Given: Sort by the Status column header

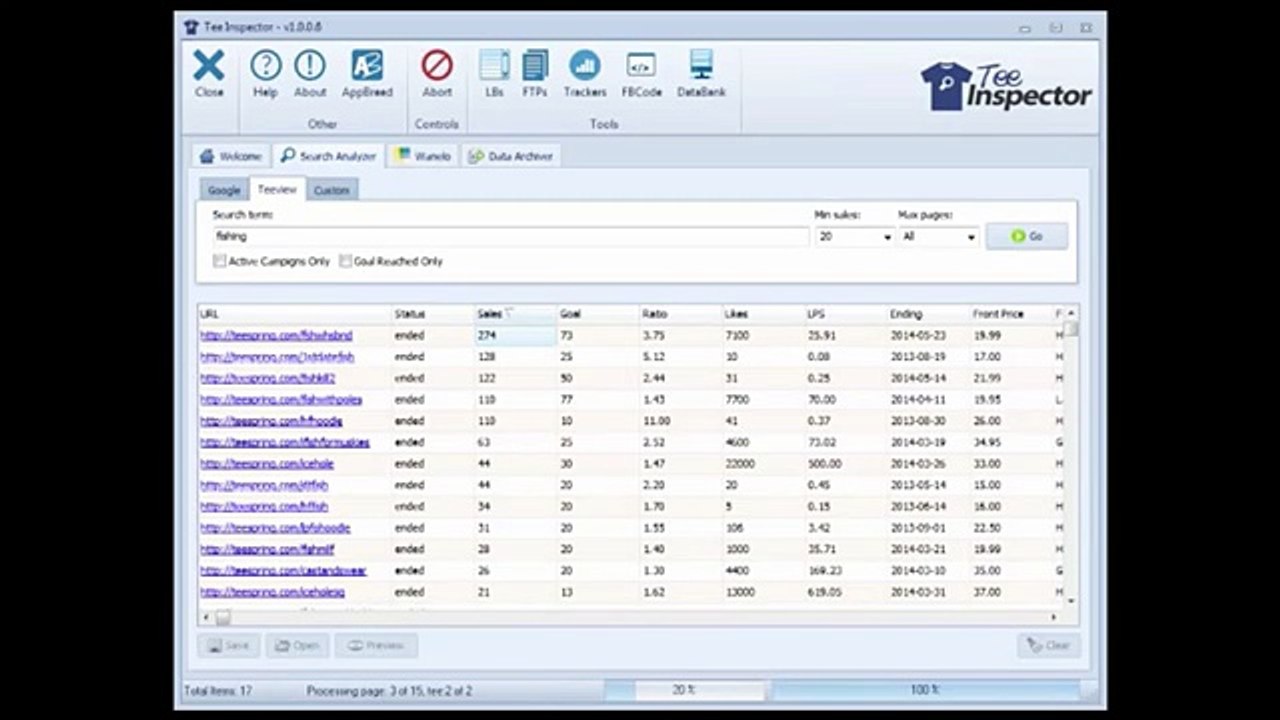Looking at the screenshot, I should click(x=432, y=314).
